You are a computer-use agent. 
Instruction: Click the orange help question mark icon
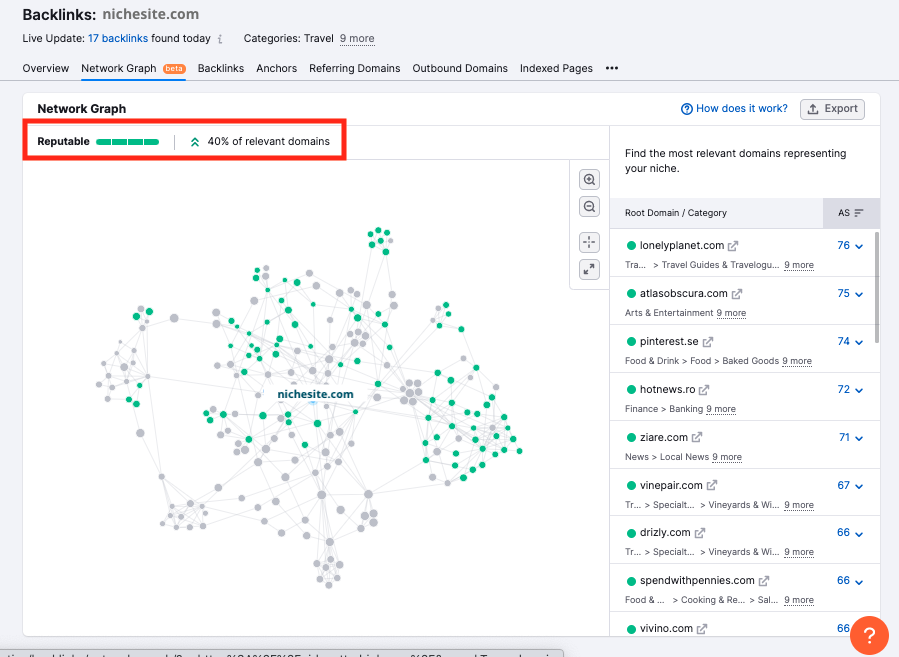(869, 636)
